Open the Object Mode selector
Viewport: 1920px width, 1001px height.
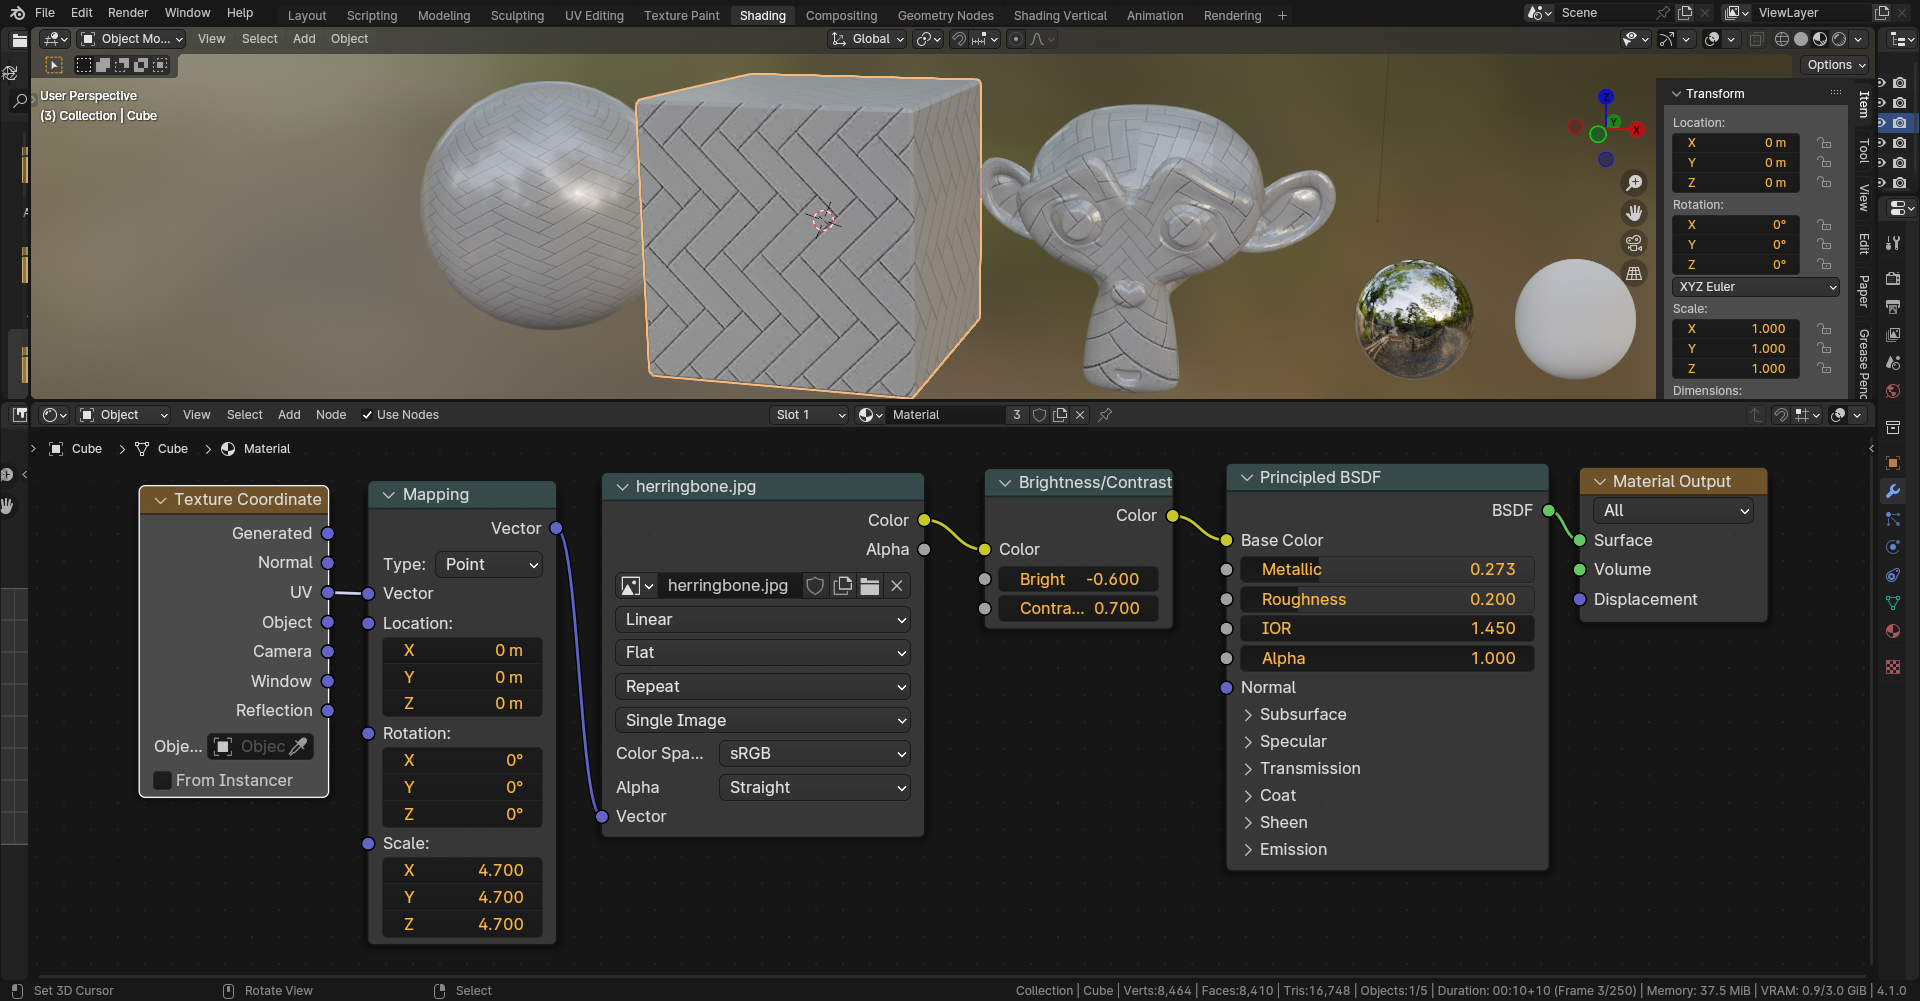coord(132,39)
